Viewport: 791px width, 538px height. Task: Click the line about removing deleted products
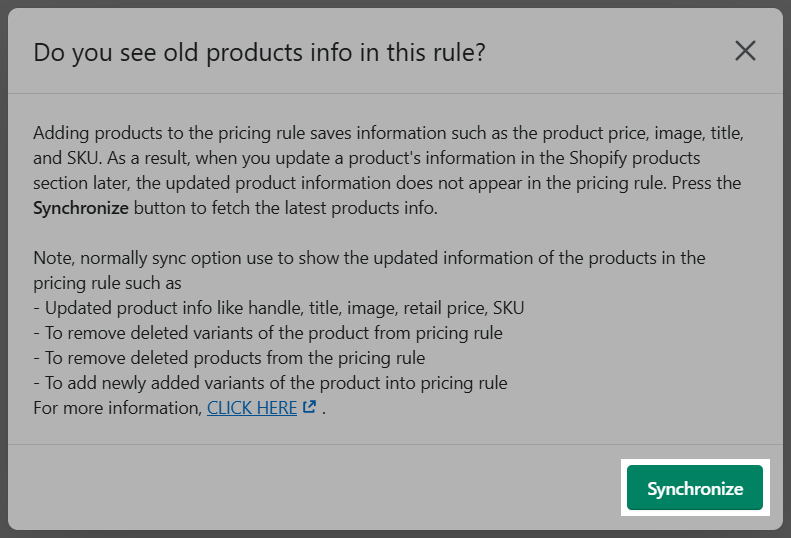(229, 358)
